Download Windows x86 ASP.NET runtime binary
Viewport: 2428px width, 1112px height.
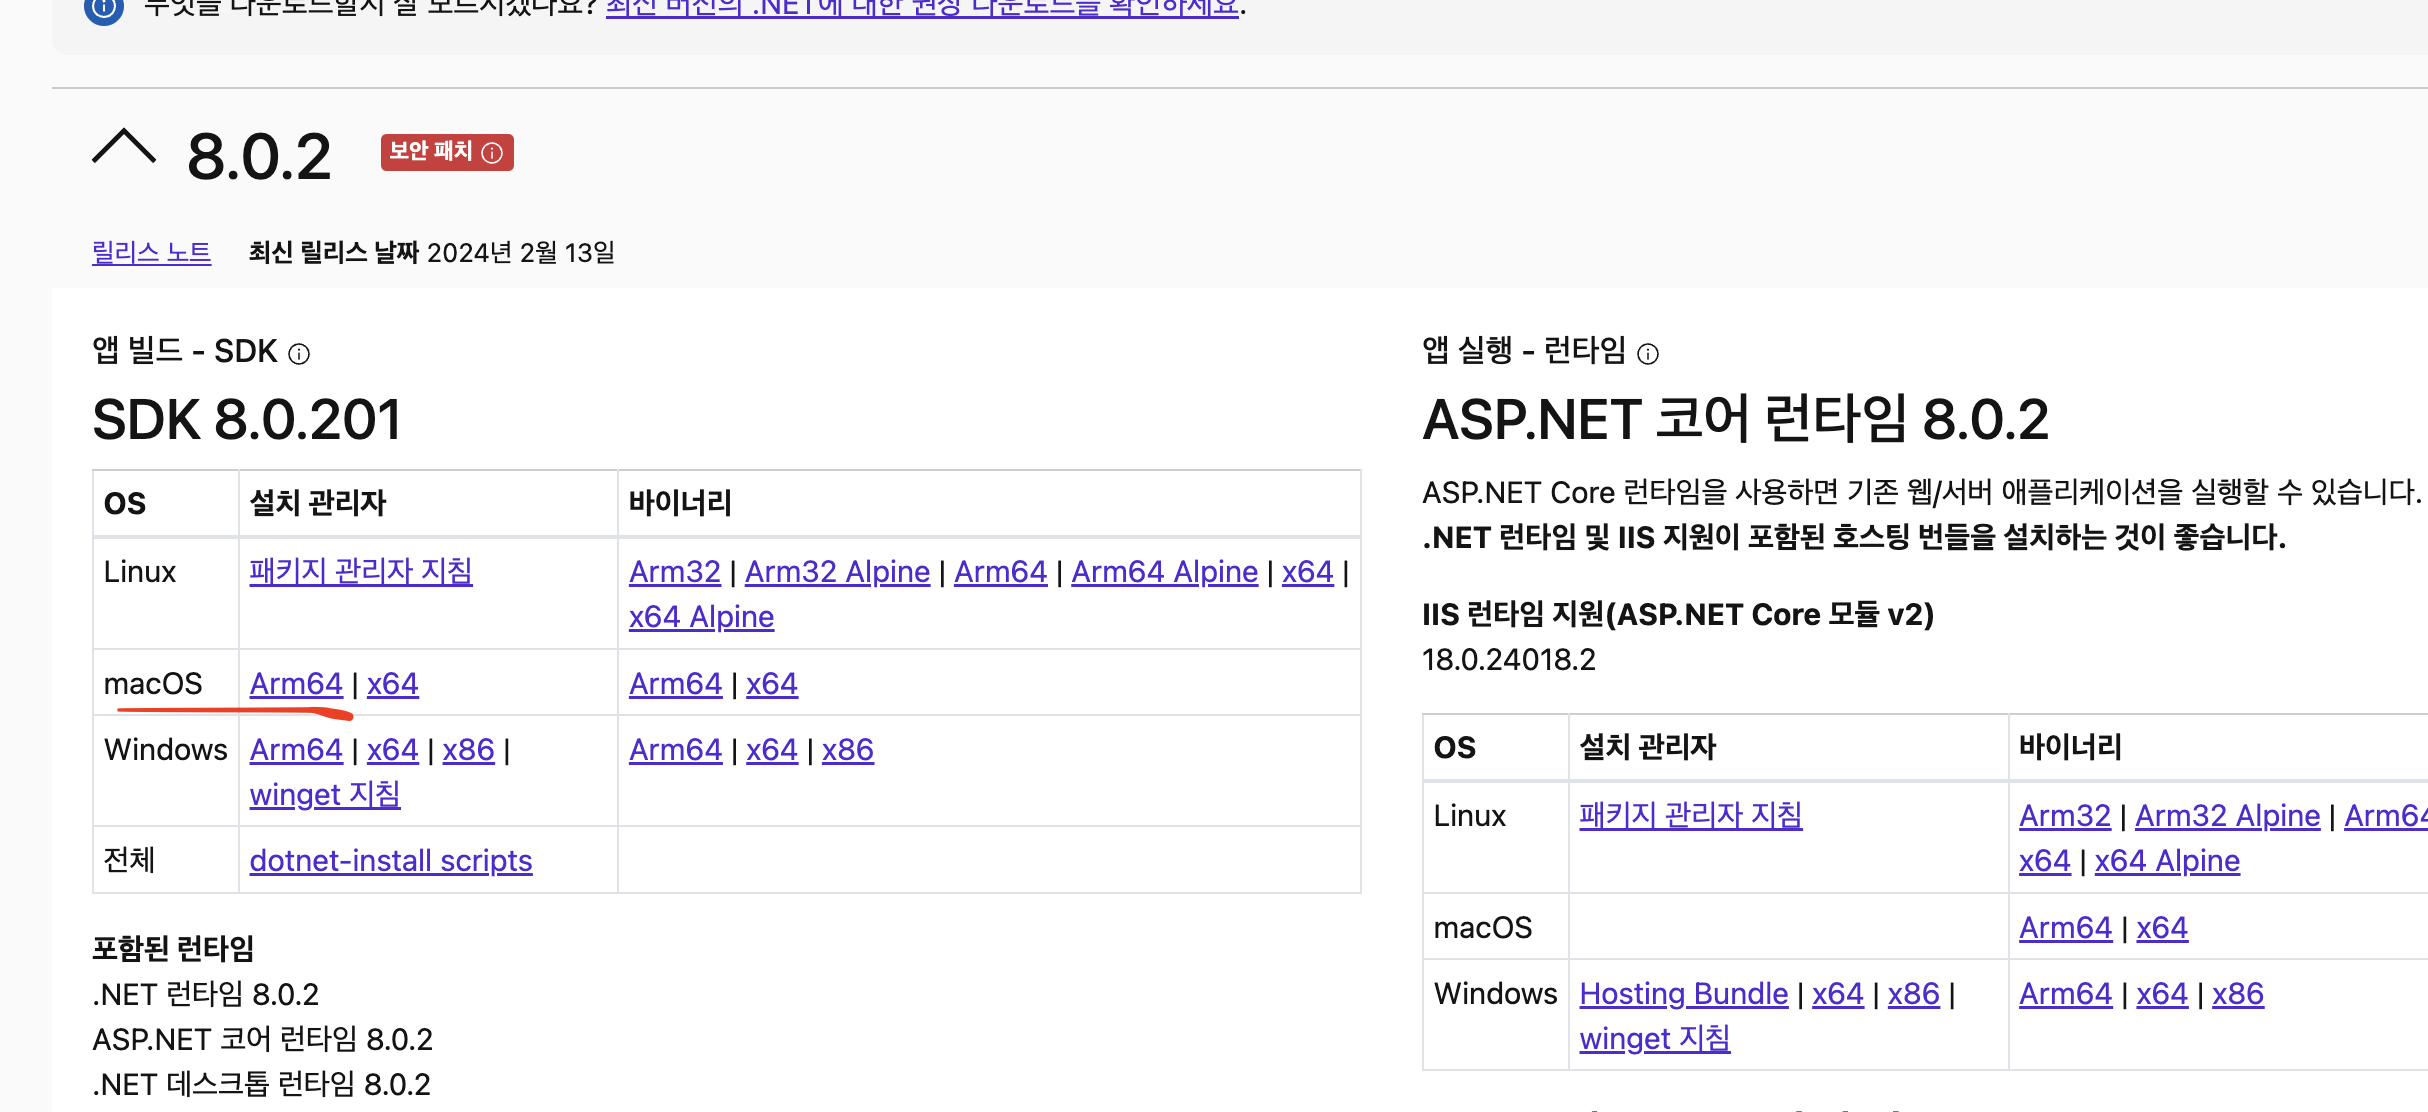point(2238,994)
